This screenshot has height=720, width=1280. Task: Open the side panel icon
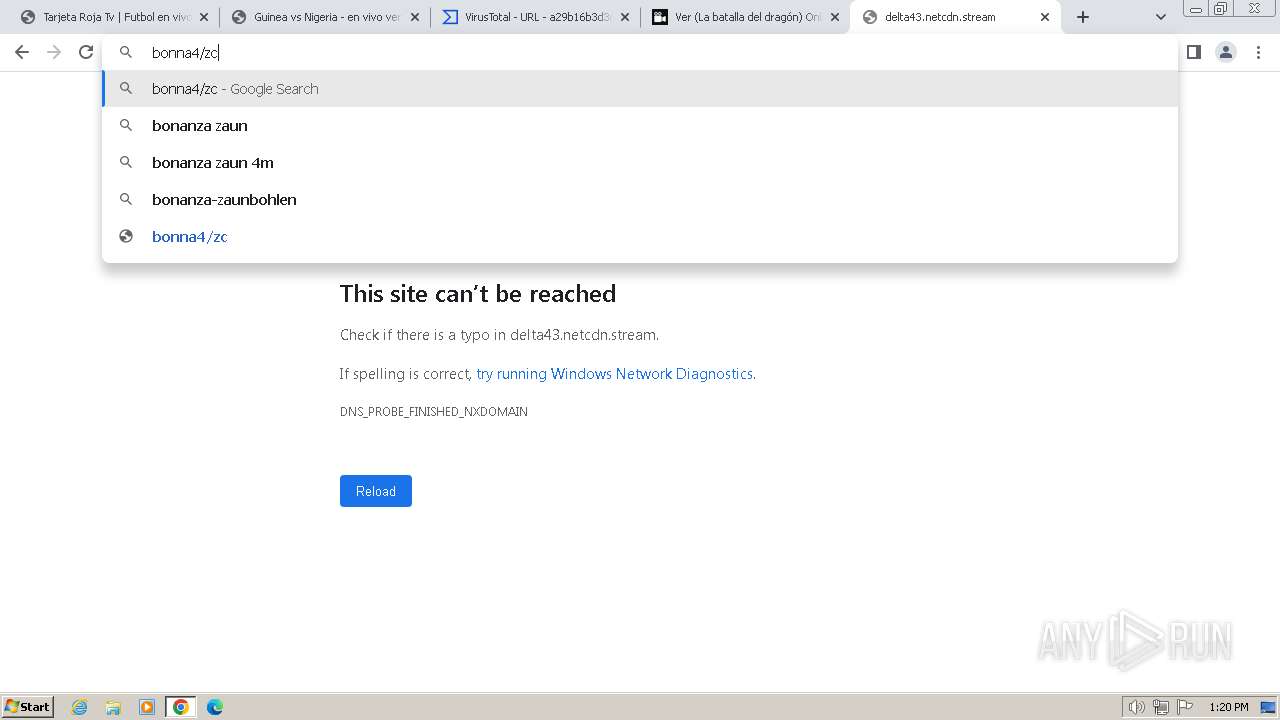point(1193,52)
